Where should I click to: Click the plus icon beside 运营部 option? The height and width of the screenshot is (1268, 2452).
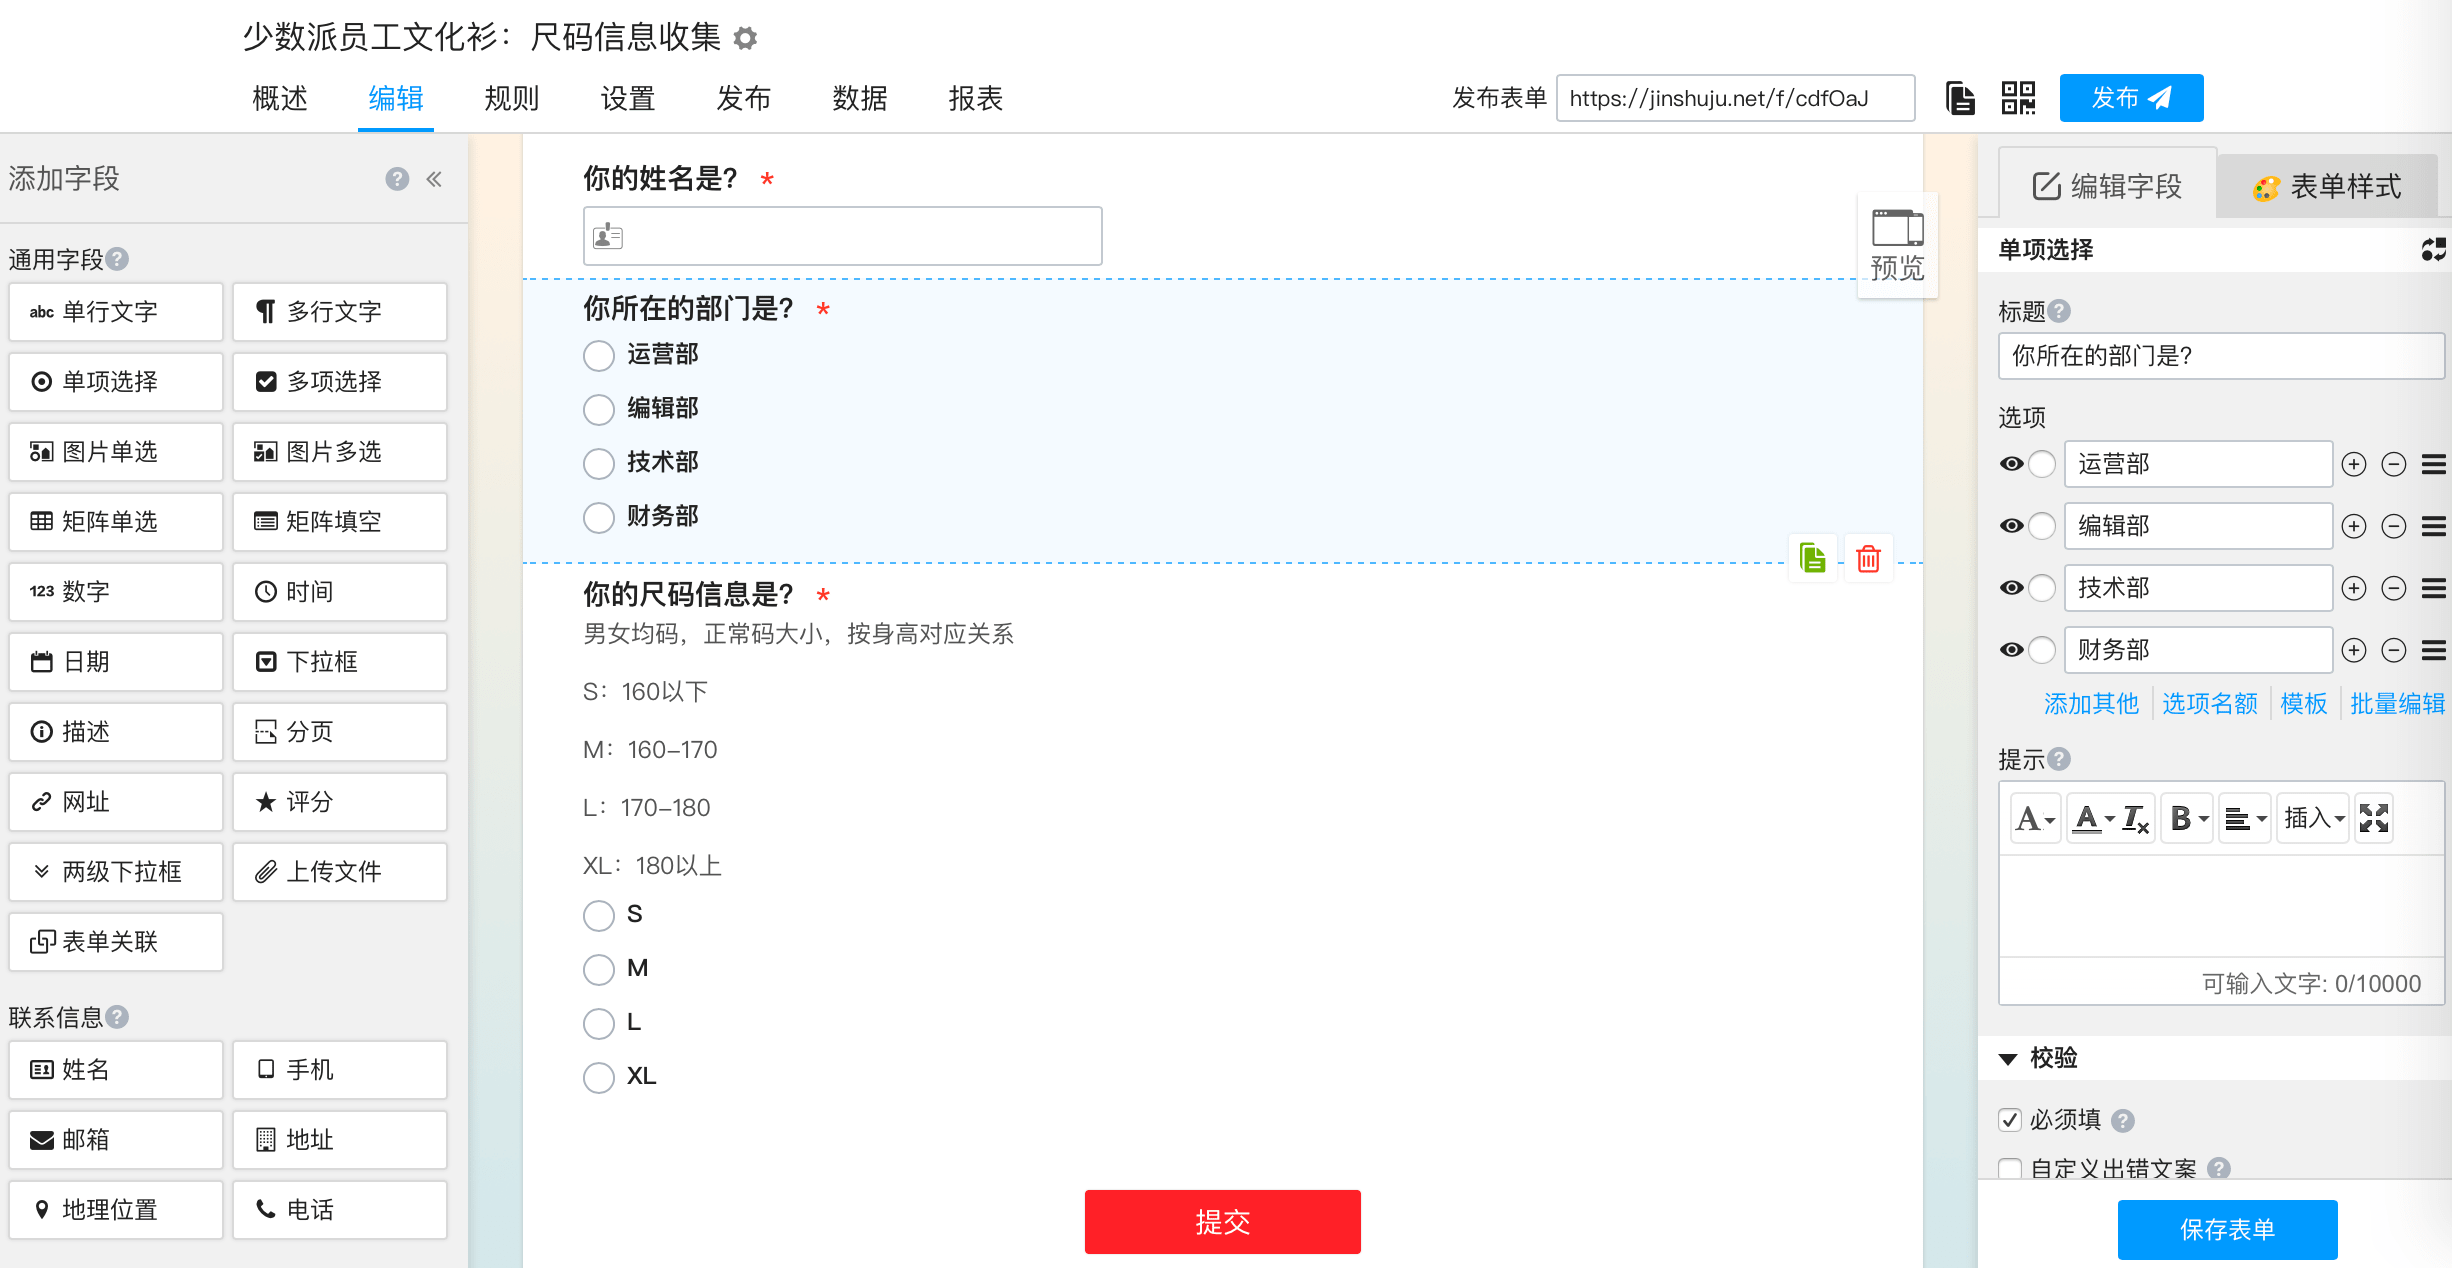tap(2354, 464)
